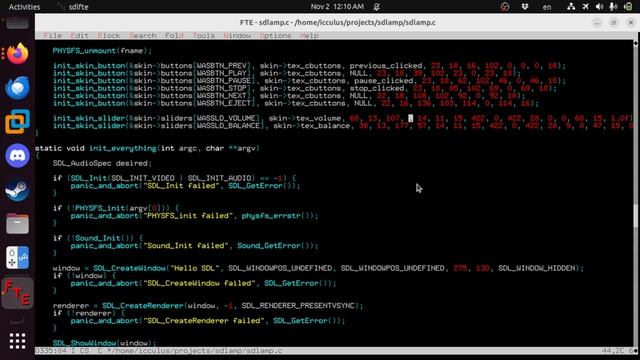Screen dimensions: 640x360
Task: Open the red circular tray indicator
Action: (x=505, y=7)
